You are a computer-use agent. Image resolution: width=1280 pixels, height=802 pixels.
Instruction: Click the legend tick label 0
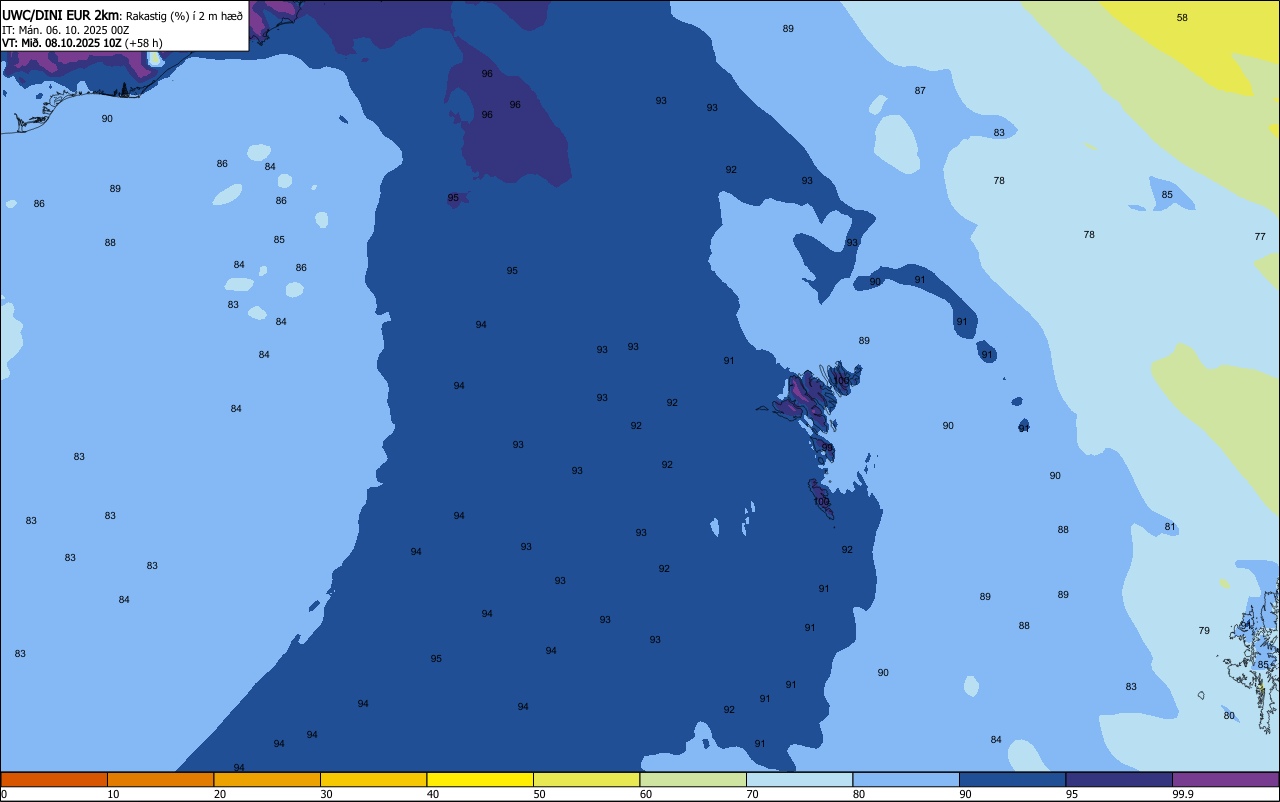(4, 794)
